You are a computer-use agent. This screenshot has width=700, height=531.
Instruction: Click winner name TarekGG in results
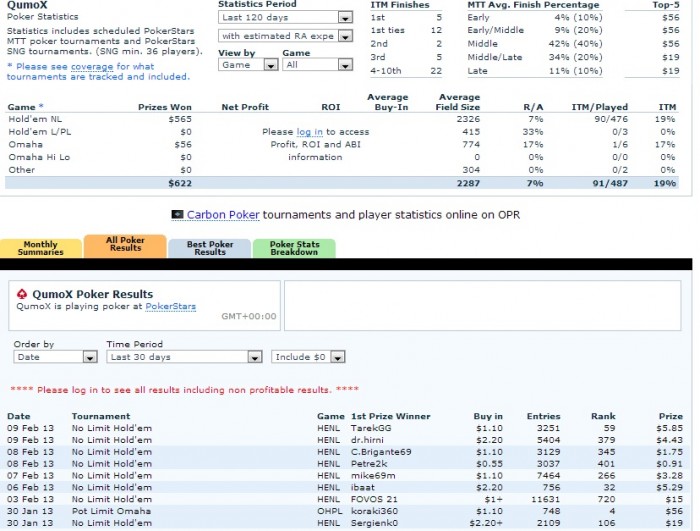click(371, 428)
